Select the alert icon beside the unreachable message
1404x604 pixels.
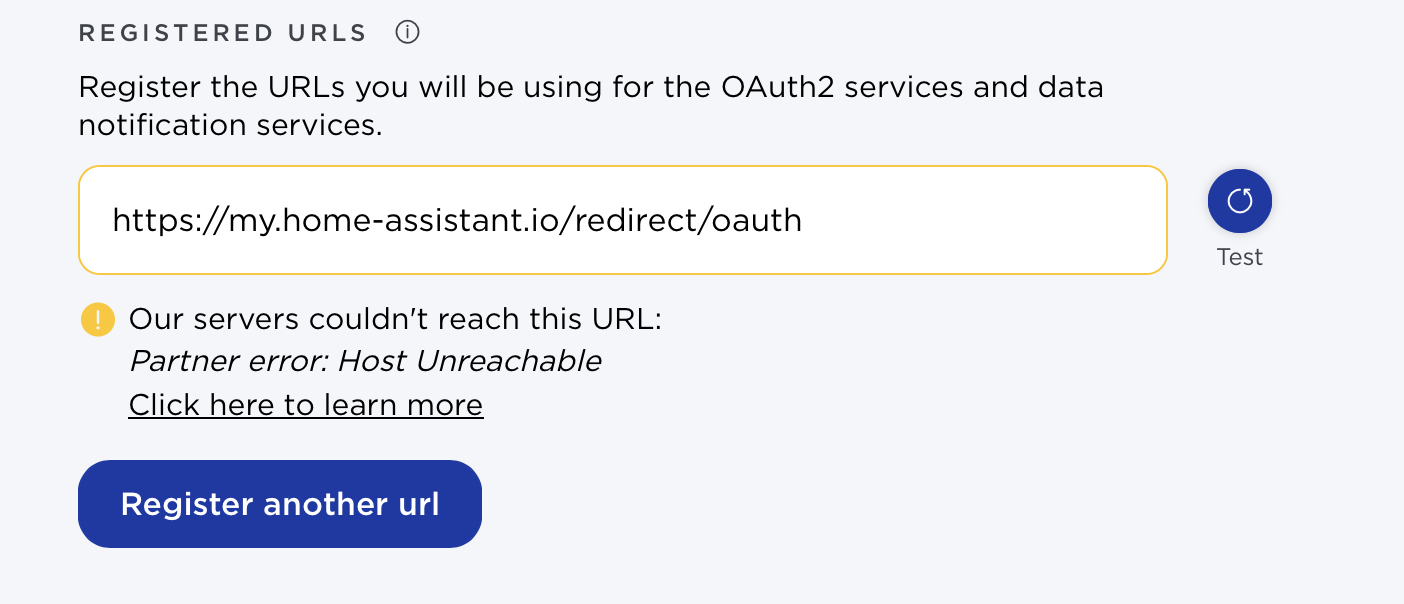click(x=97, y=320)
